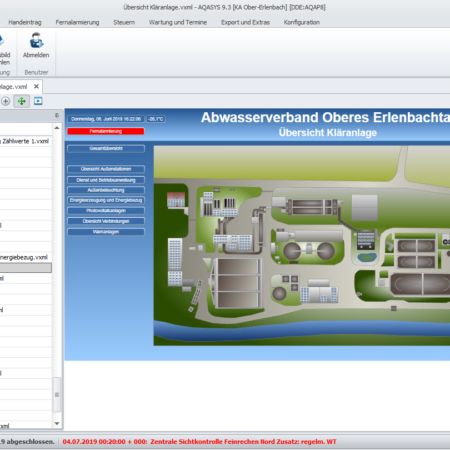Open the Wartung und Termine tab
The width and height of the screenshot is (450, 450).
pos(178,22)
